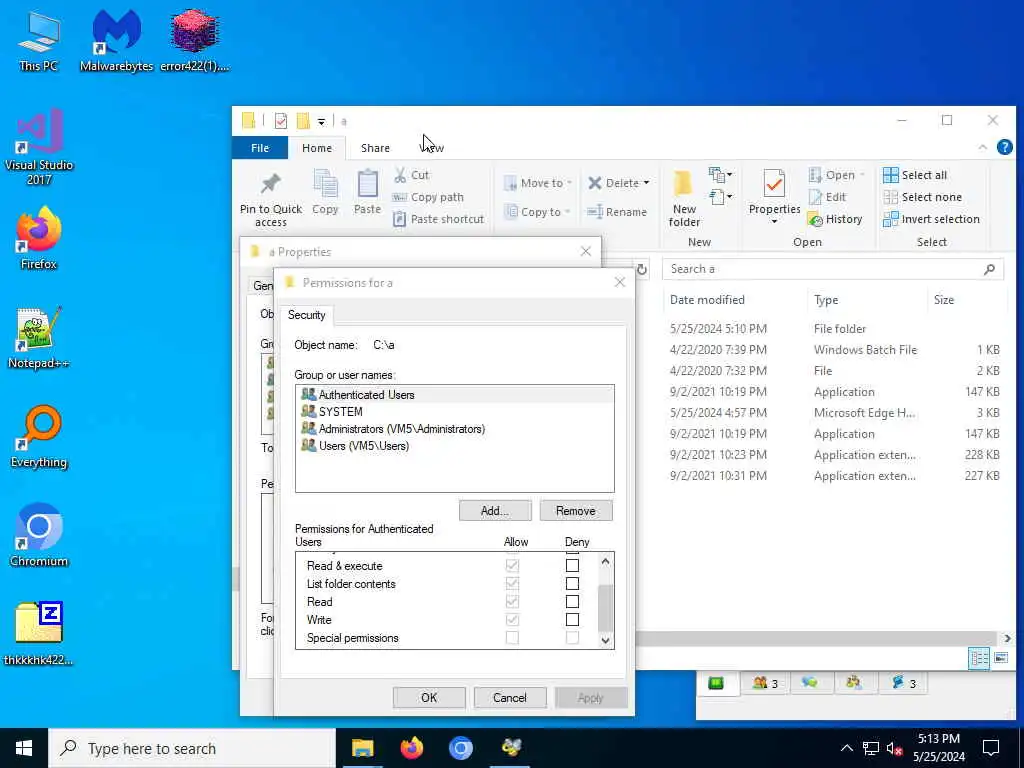The image size is (1024, 768).
Task: Click Select none in ribbon
Action: [x=922, y=197]
